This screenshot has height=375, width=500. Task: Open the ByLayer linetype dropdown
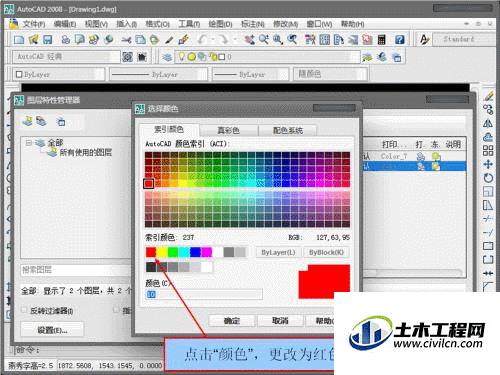pyautogui.click(x=158, y=74)
